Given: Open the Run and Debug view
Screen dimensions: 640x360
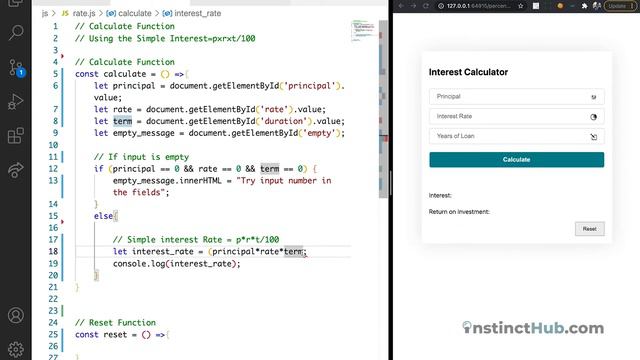Looking at the screenshot, I should click(16, 102).
